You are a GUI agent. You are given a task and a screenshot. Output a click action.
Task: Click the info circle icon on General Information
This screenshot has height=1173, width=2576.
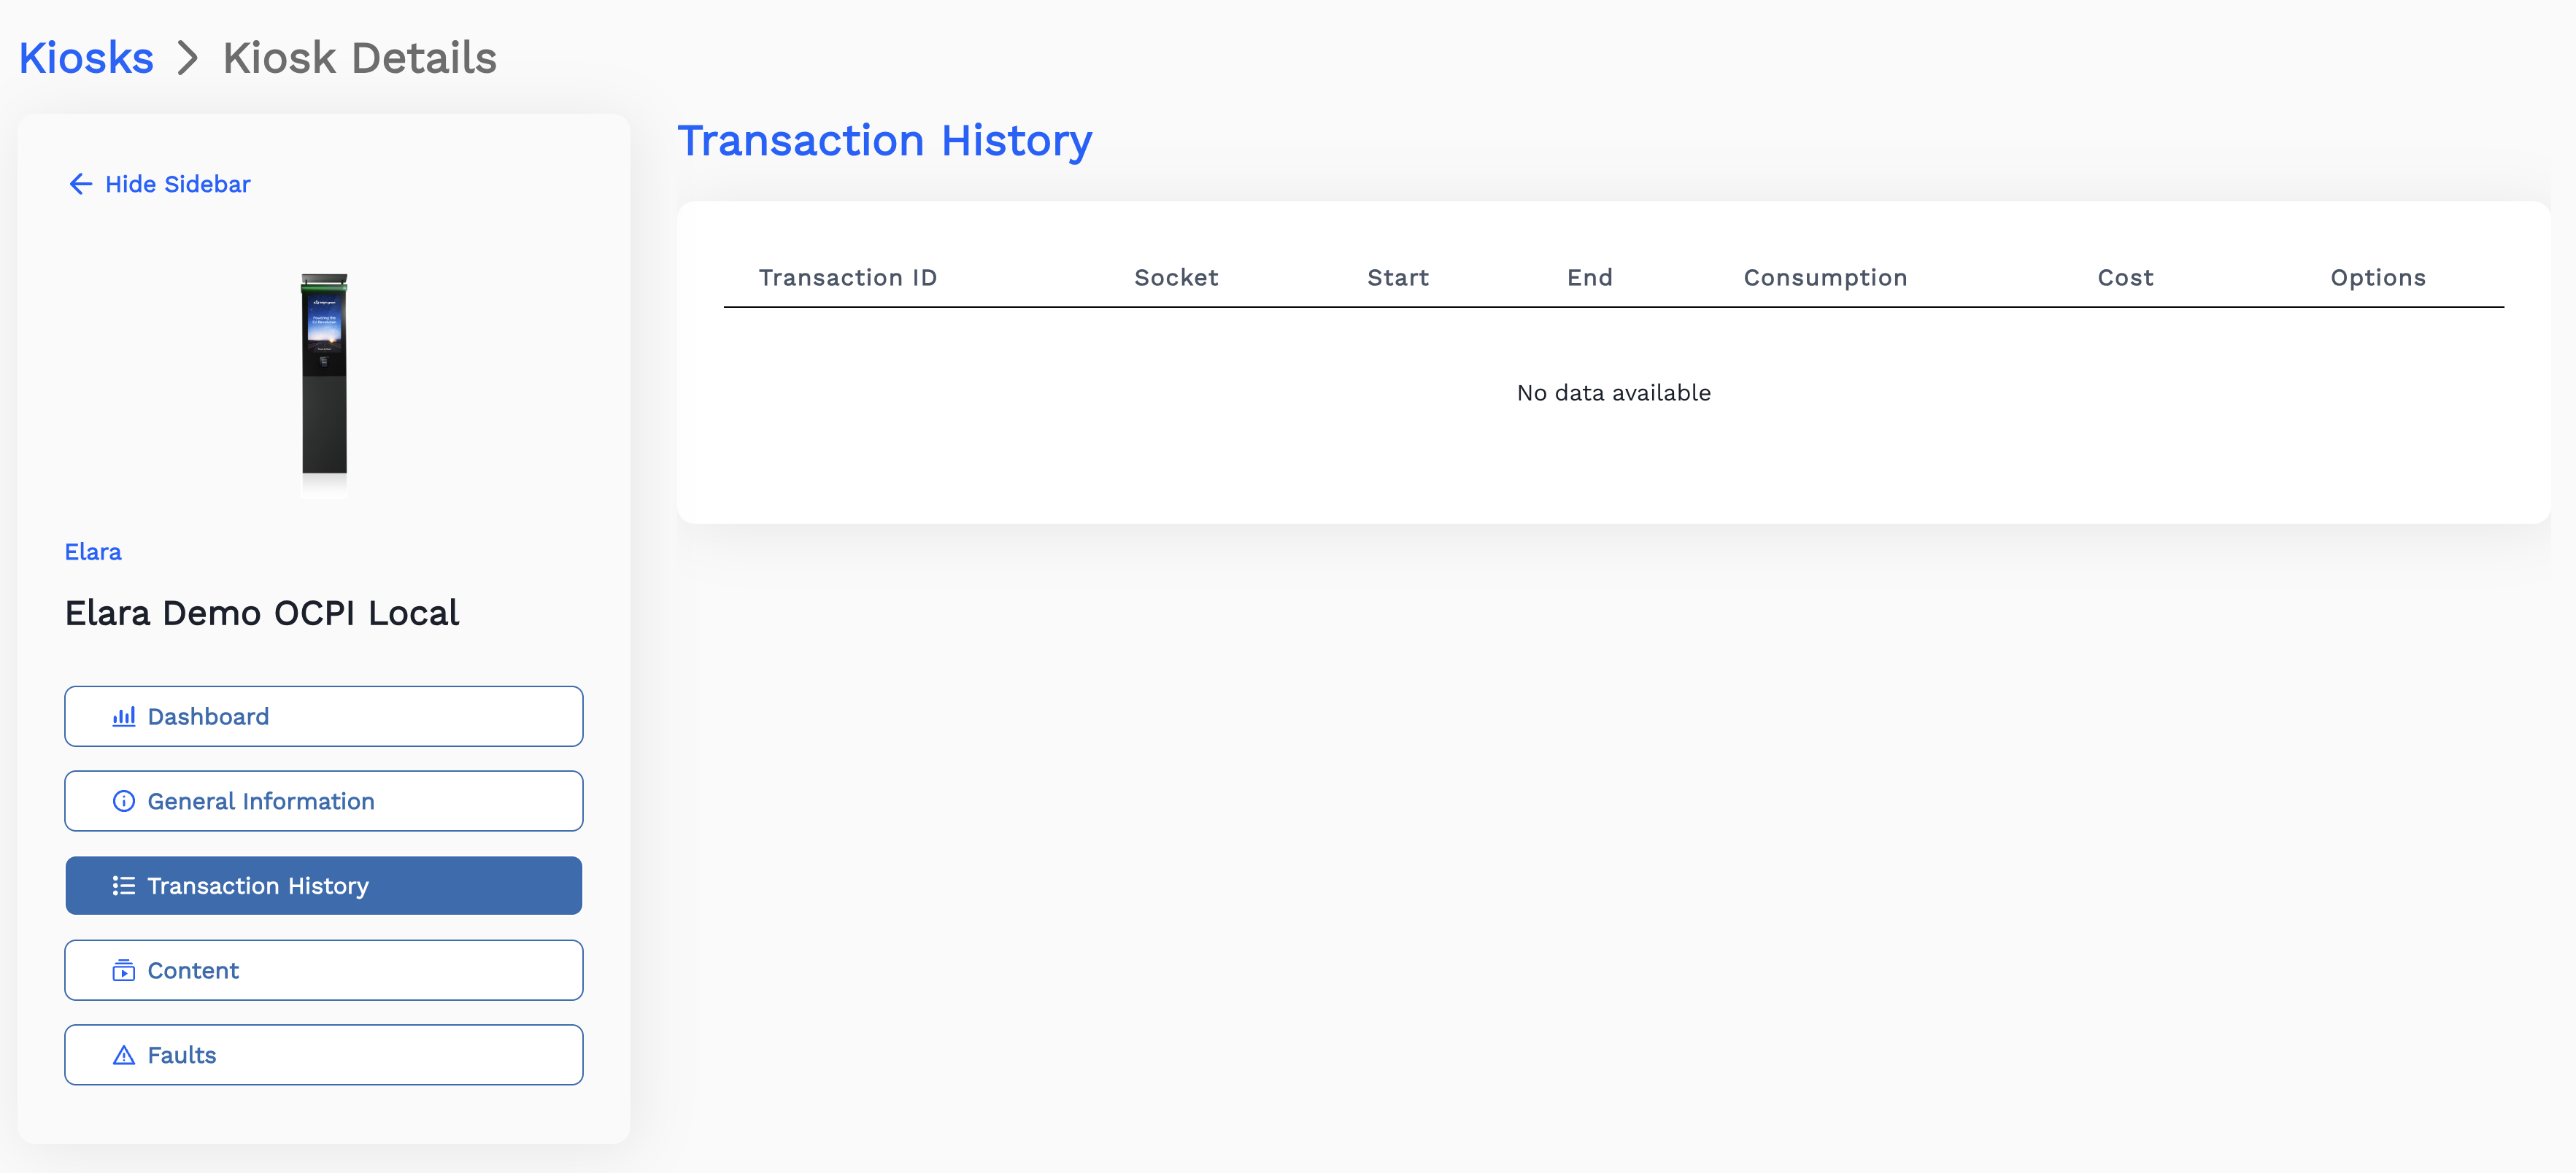124,801
